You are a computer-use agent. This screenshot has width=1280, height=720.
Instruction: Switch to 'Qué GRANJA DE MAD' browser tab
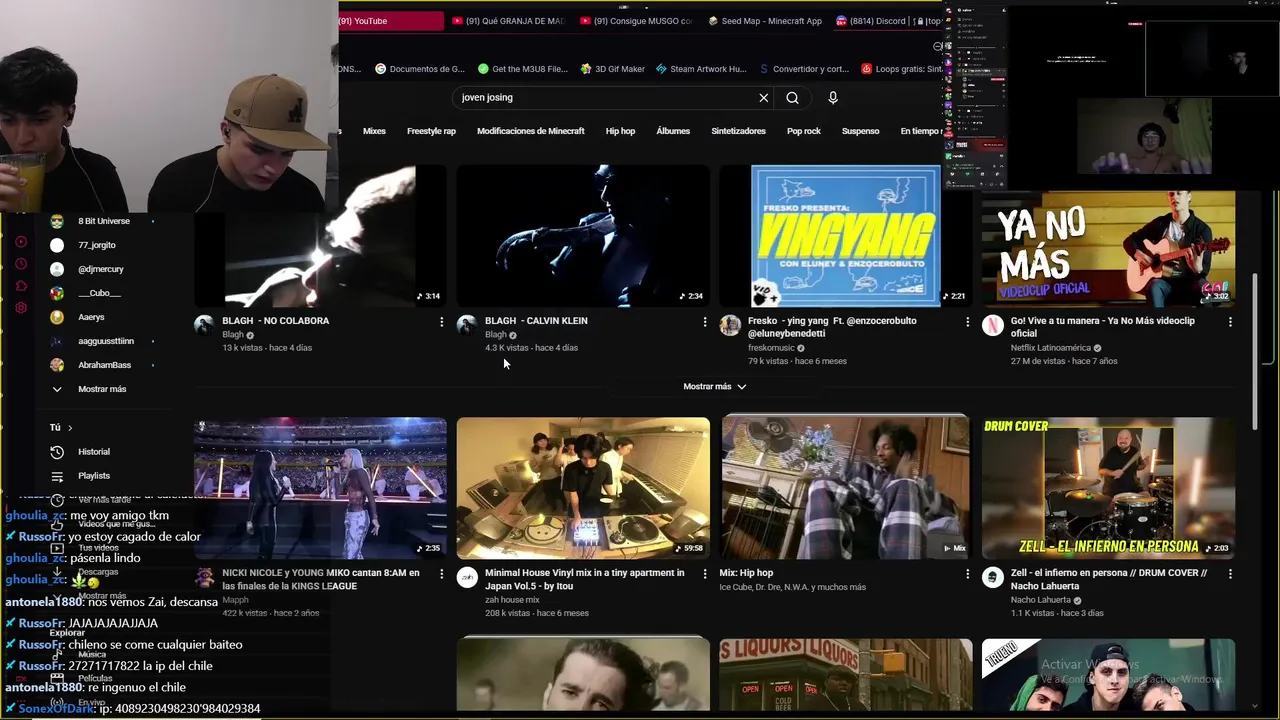(508, 21)
